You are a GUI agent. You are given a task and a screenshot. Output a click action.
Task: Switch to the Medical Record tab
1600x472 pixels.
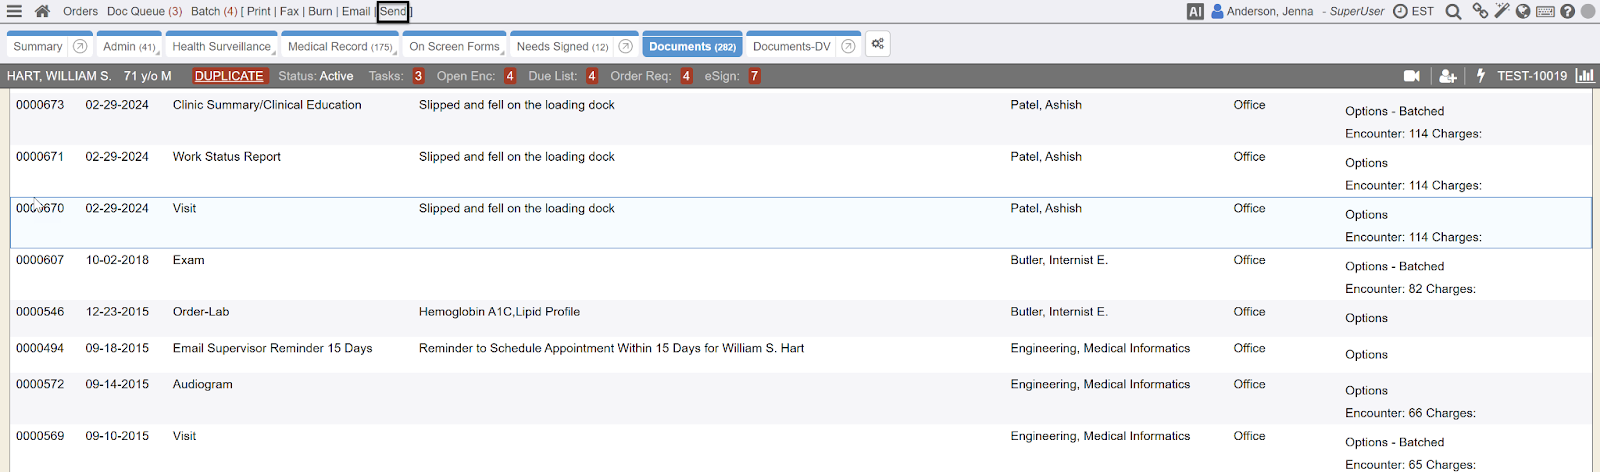point(339,47)
